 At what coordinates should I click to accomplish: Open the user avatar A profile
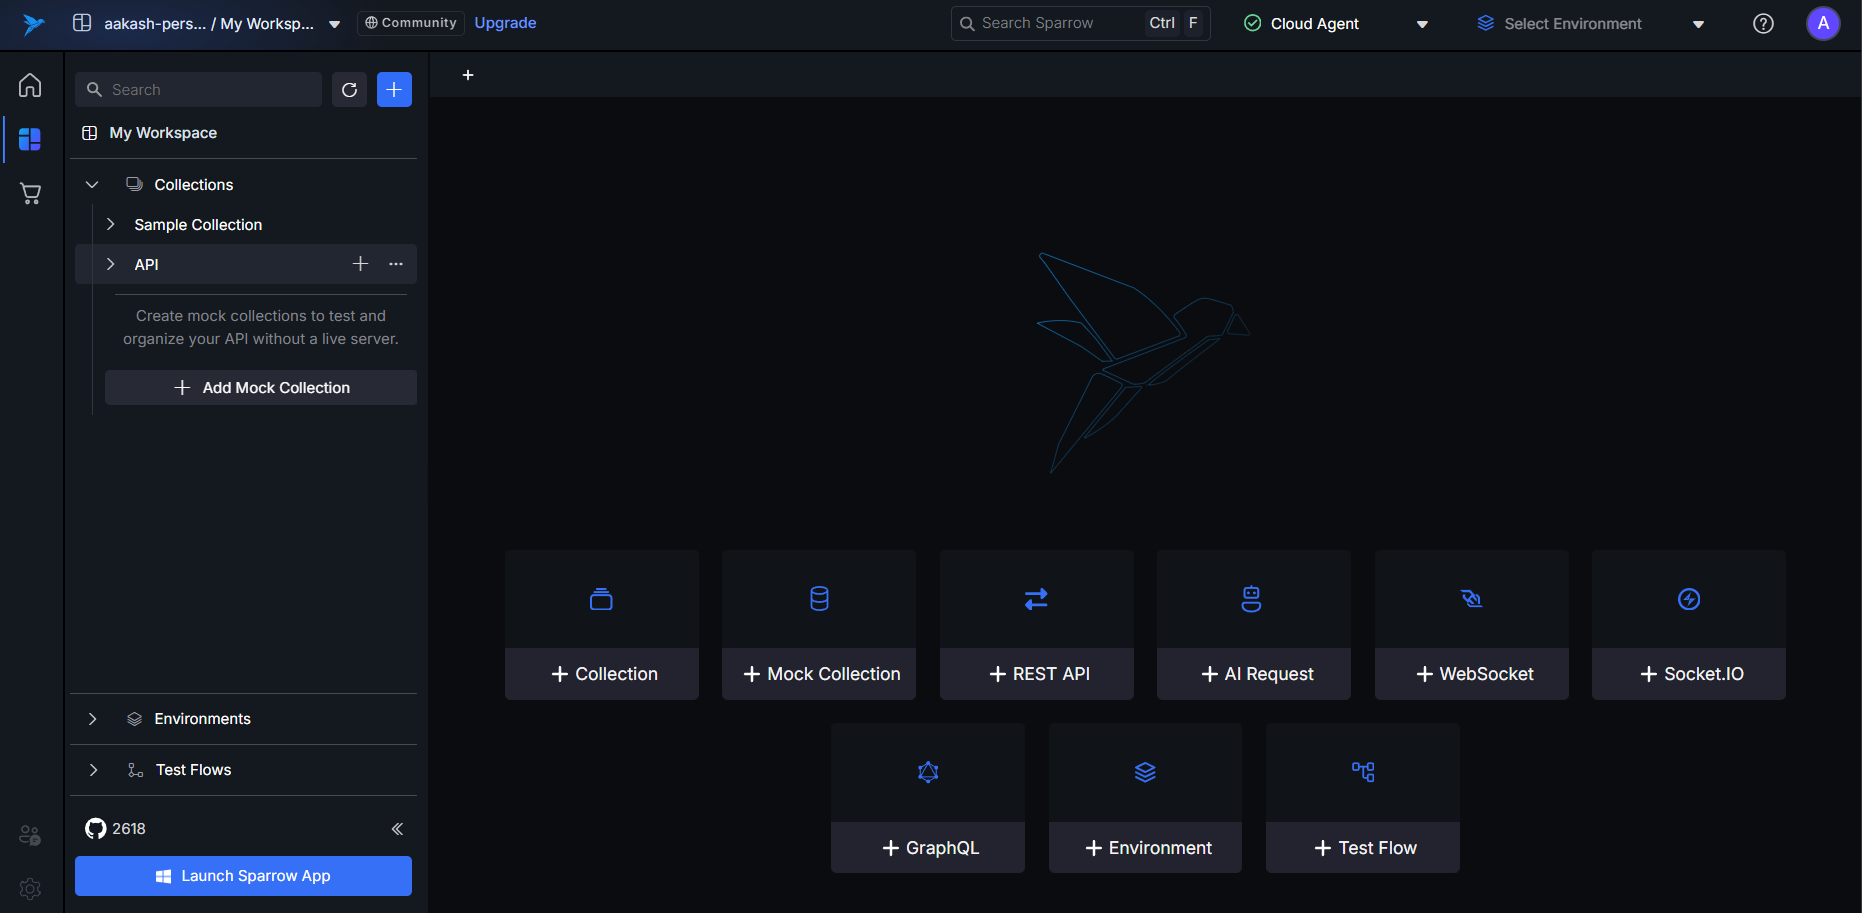pos(1823,24)
